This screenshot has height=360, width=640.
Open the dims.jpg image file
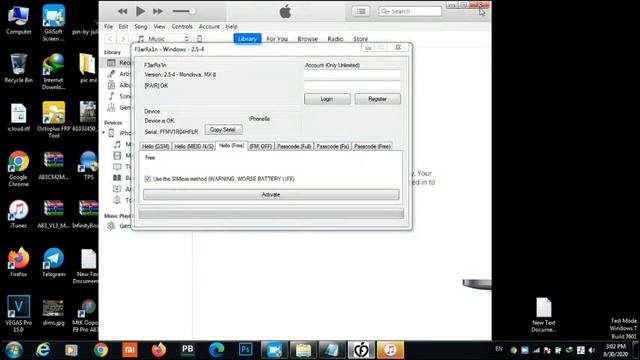53,313
